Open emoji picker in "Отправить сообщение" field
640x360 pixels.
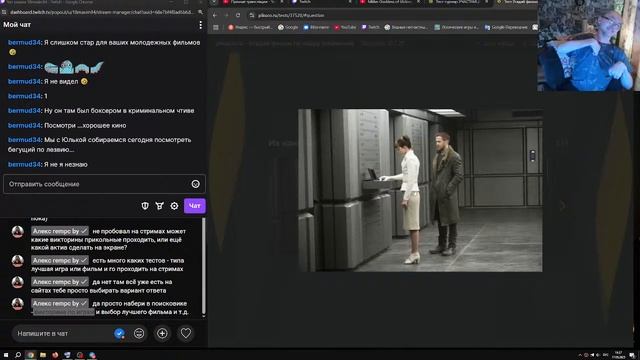196,184
